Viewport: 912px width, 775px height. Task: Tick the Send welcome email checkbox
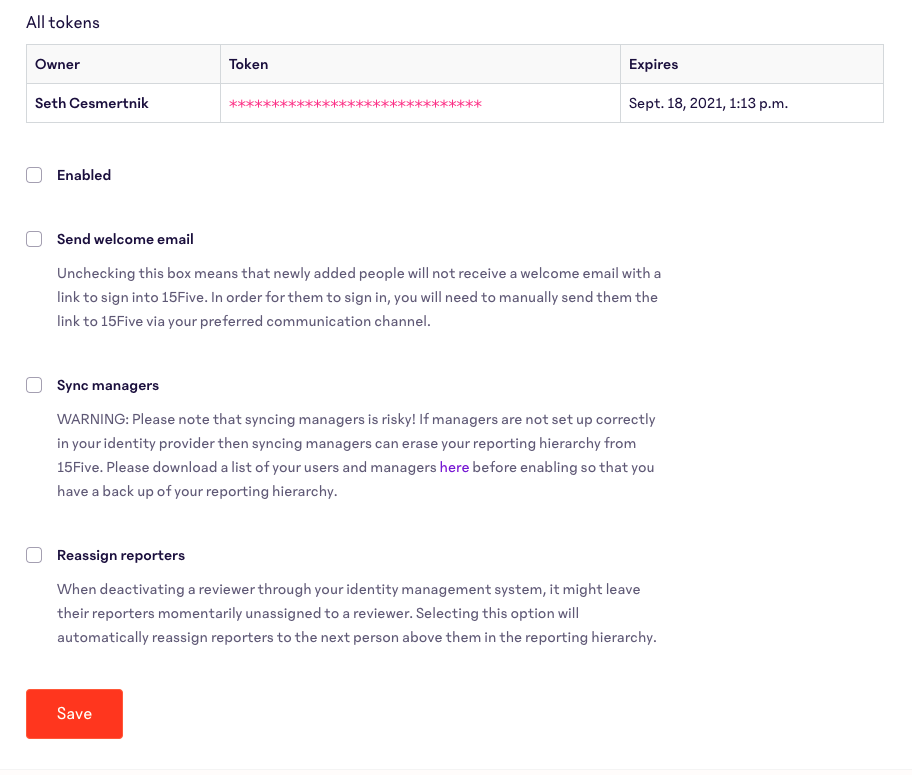click(34, 239)
